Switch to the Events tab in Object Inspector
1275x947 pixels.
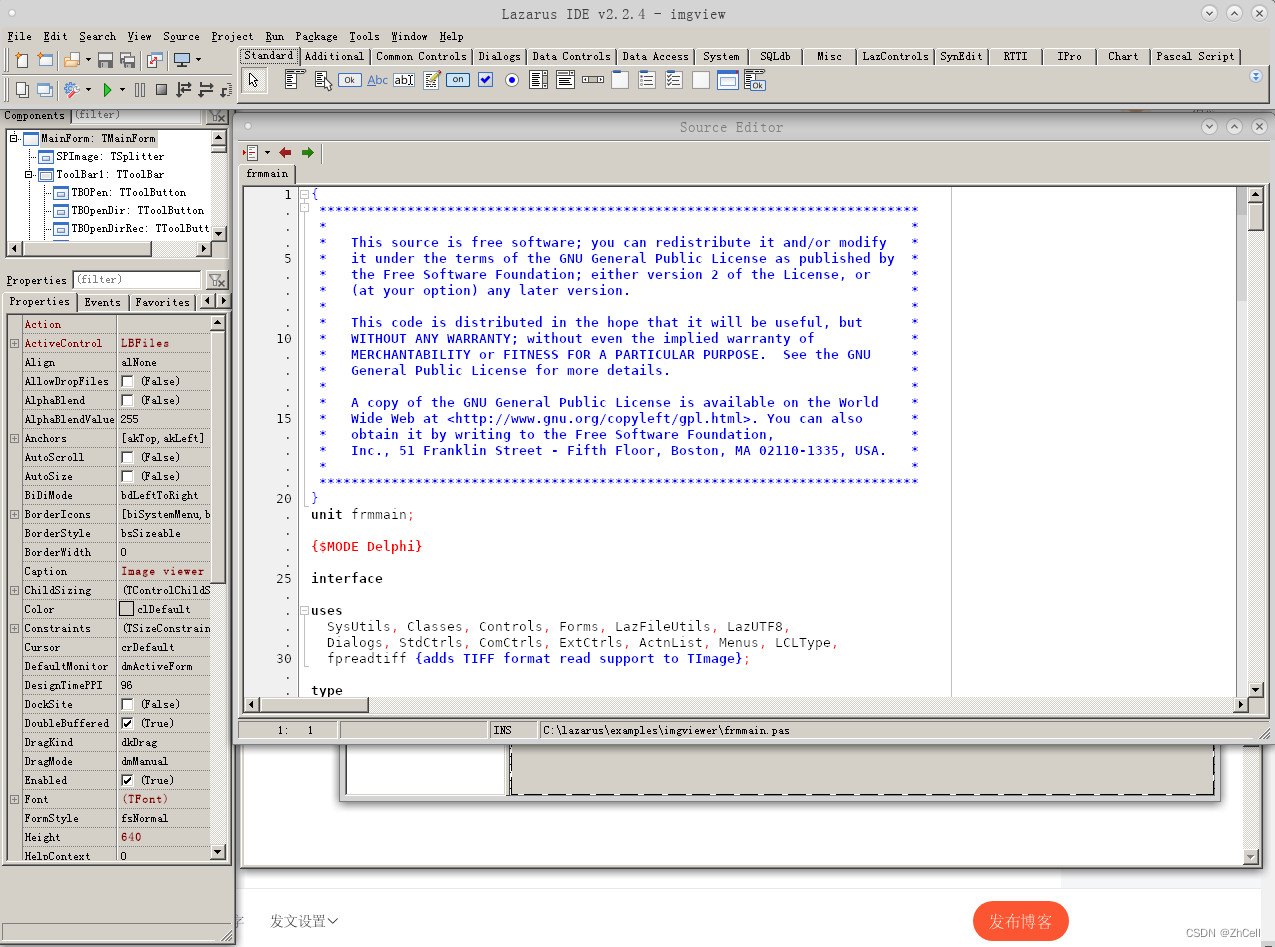102,302
